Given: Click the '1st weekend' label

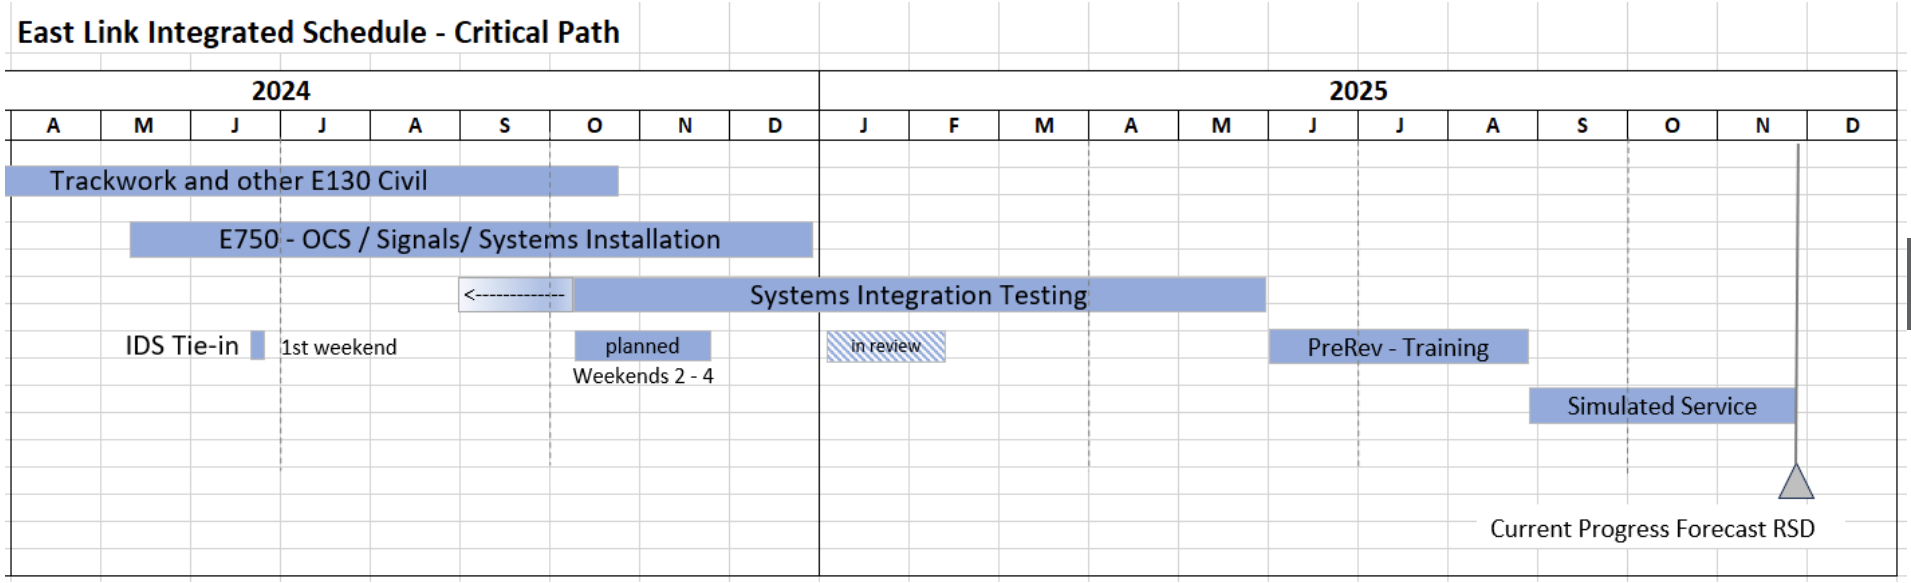Looking at the screenshot, I should tap(339, 348).
